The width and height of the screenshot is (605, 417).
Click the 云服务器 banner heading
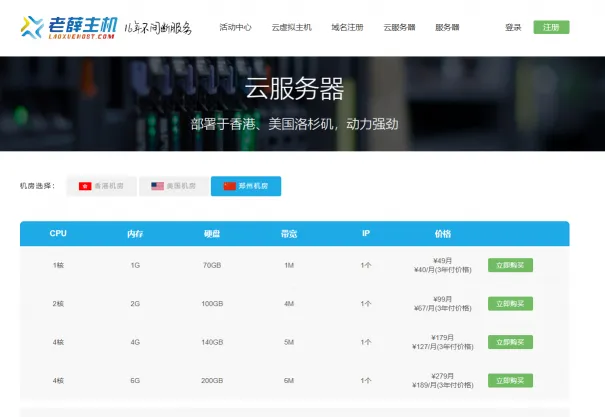coord(294,90)
